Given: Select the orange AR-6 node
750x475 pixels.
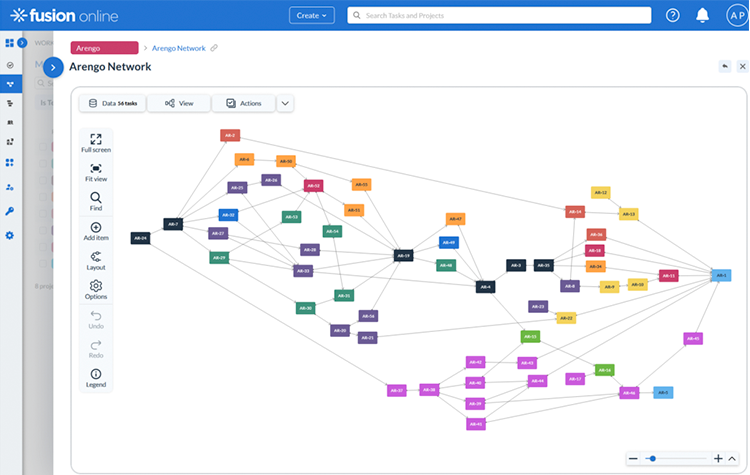Looking at the screenshot, I should point(244,159).
